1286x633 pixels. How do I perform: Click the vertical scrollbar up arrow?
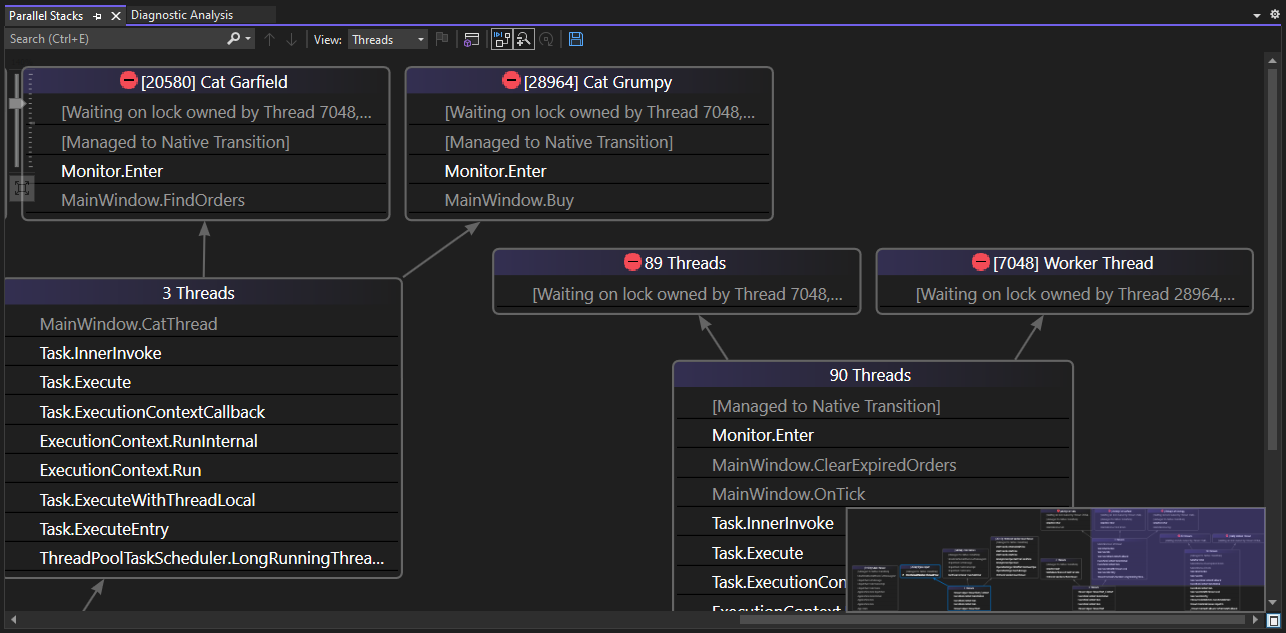click(1273, 62)
